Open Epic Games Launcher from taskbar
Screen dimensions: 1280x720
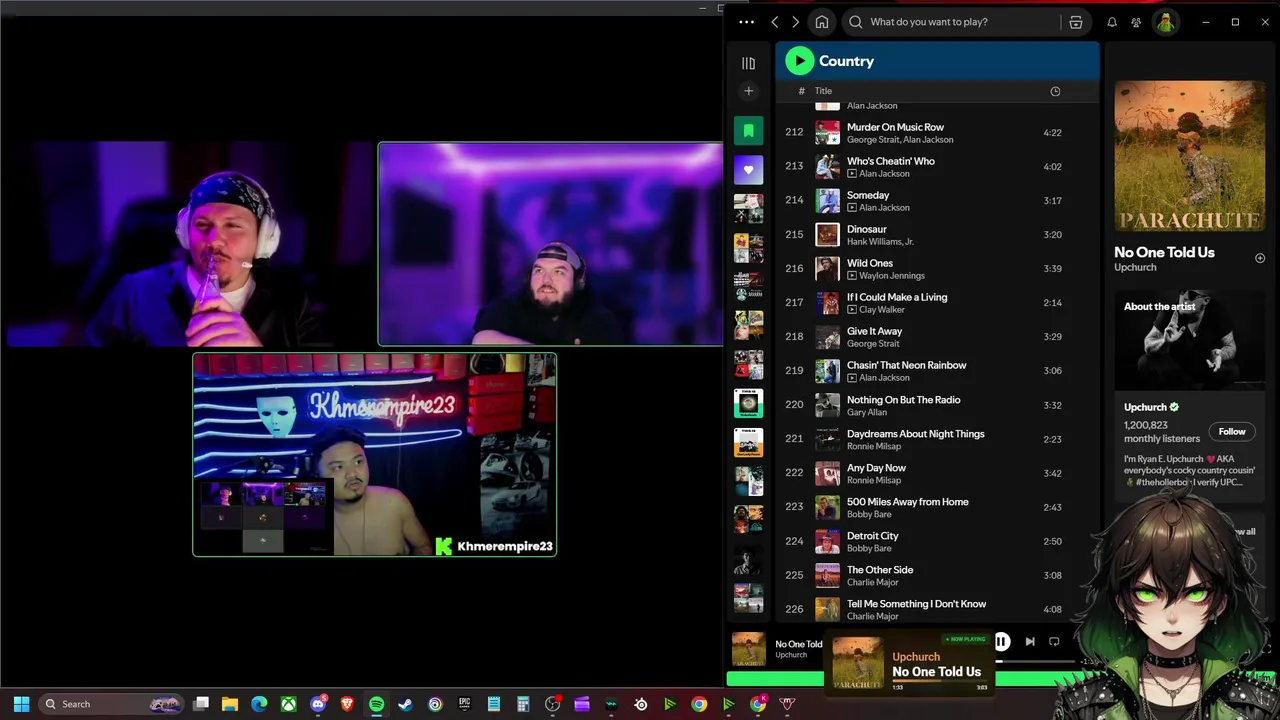[x=464, y=704]
